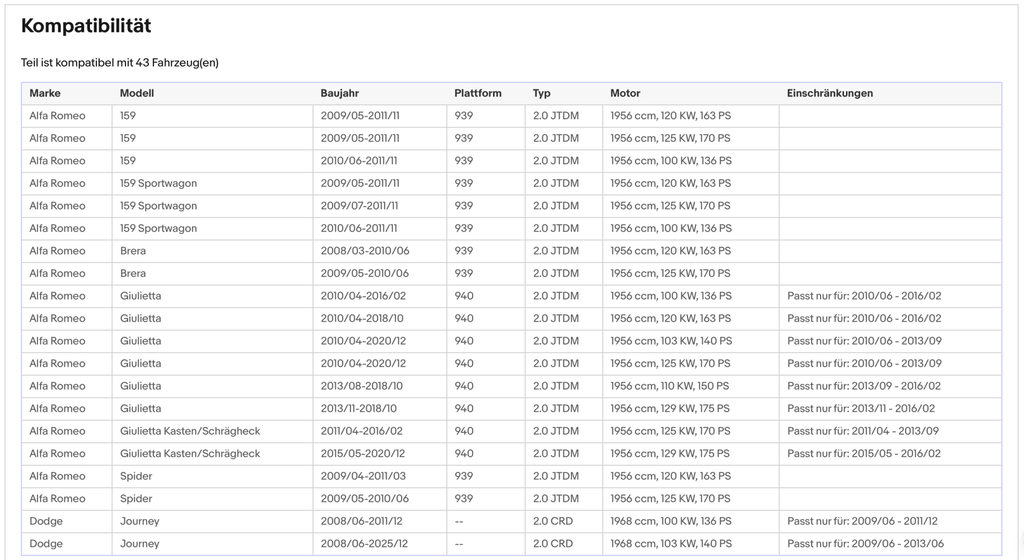Viewport: 1024px width, 560px height.
Task: Click the Baujahr column header
Action: (x=340, y=93)
